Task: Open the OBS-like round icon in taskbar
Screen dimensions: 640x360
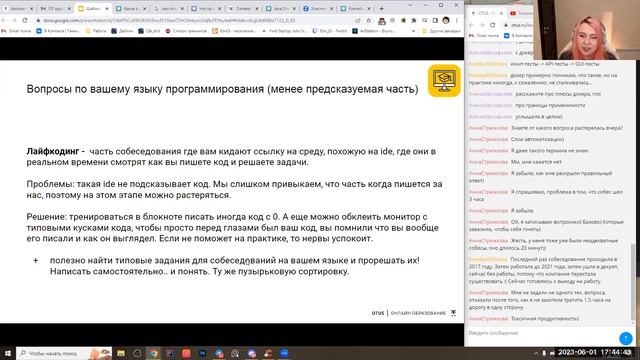Action: pyautogui.click(x=137, y=353)
